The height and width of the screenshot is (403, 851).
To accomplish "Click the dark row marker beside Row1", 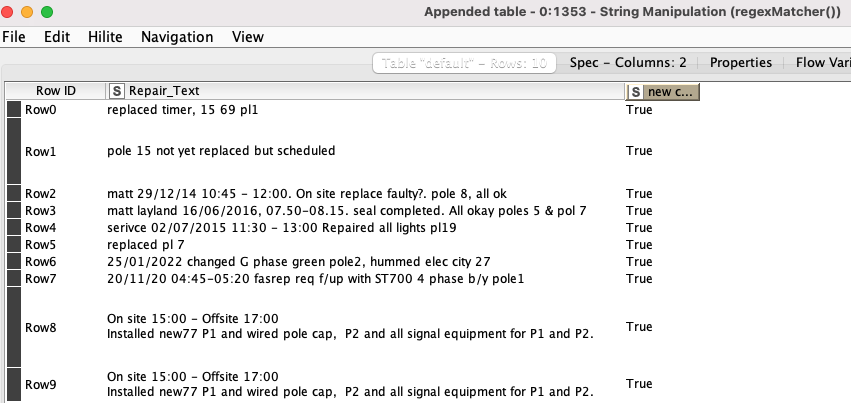I will (14, 151).
